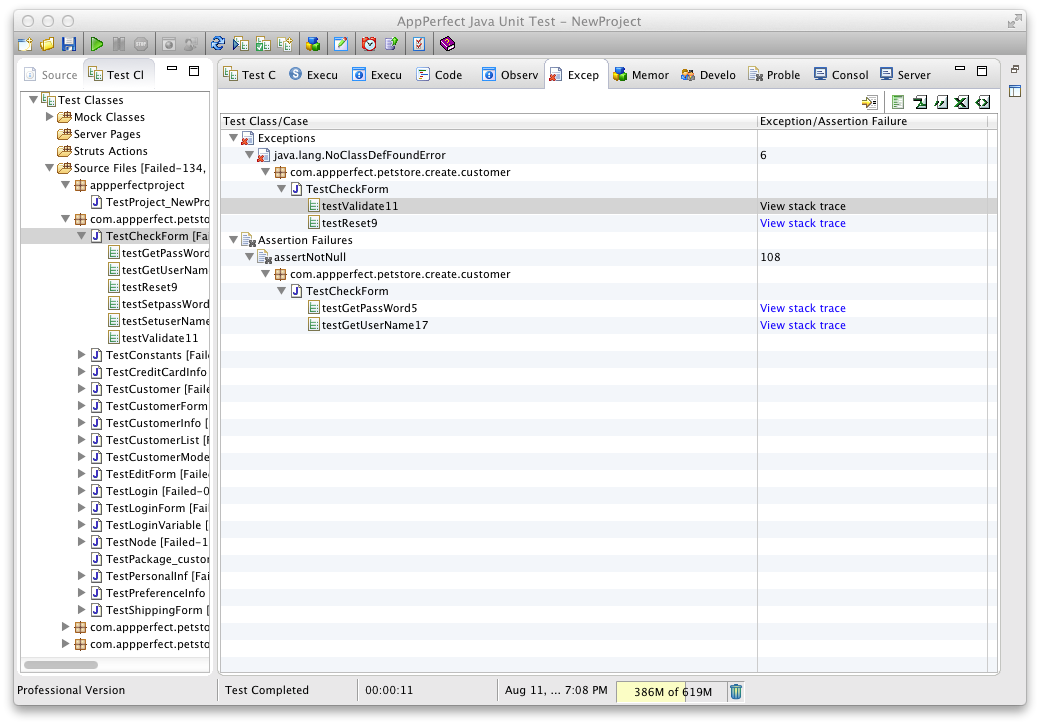Expand the TestShippingForm class node

click(81, 610)
